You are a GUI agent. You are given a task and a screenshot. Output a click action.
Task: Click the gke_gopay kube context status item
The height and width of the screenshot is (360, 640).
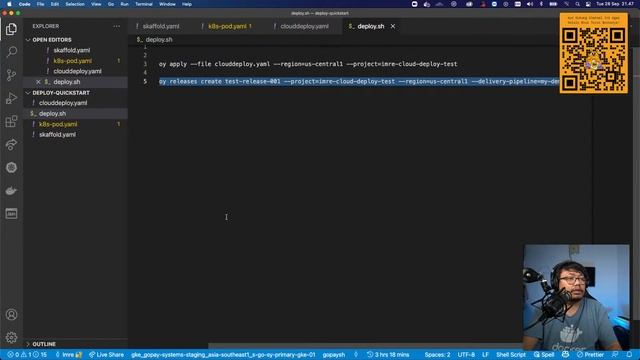click(223, 355)
